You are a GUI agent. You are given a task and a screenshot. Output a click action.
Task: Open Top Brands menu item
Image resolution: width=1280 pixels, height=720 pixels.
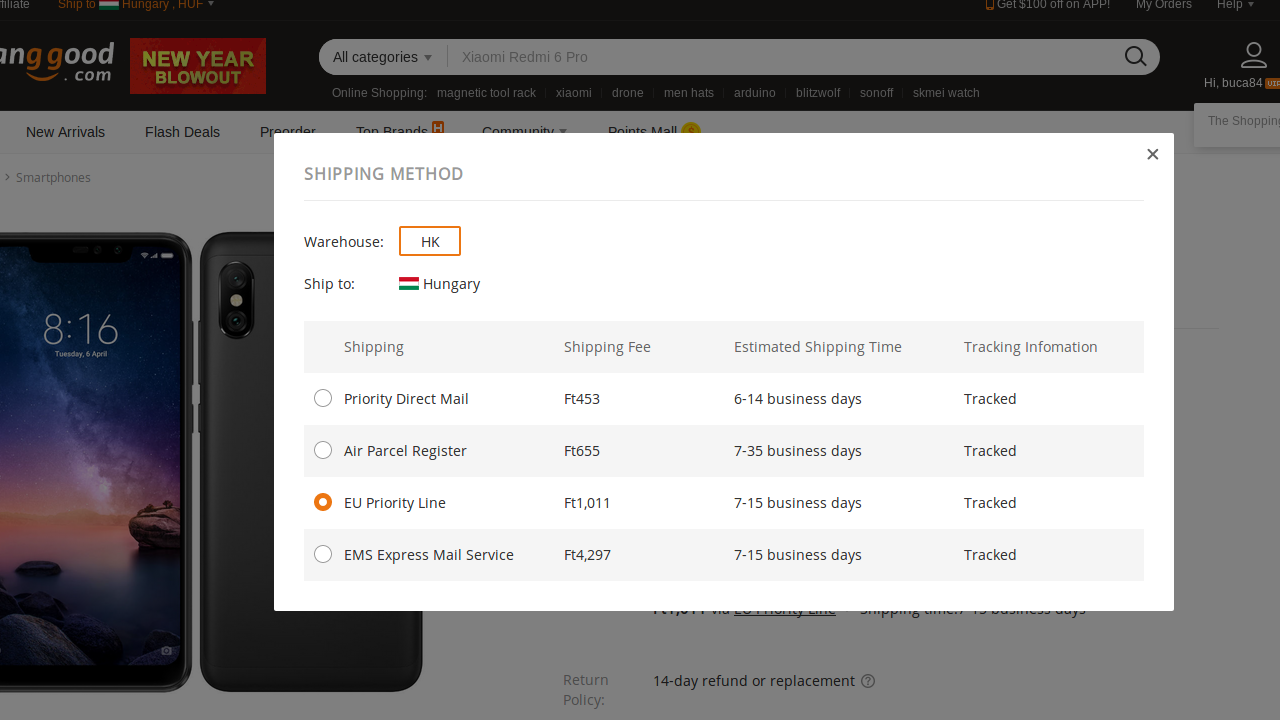click(392, 131)
